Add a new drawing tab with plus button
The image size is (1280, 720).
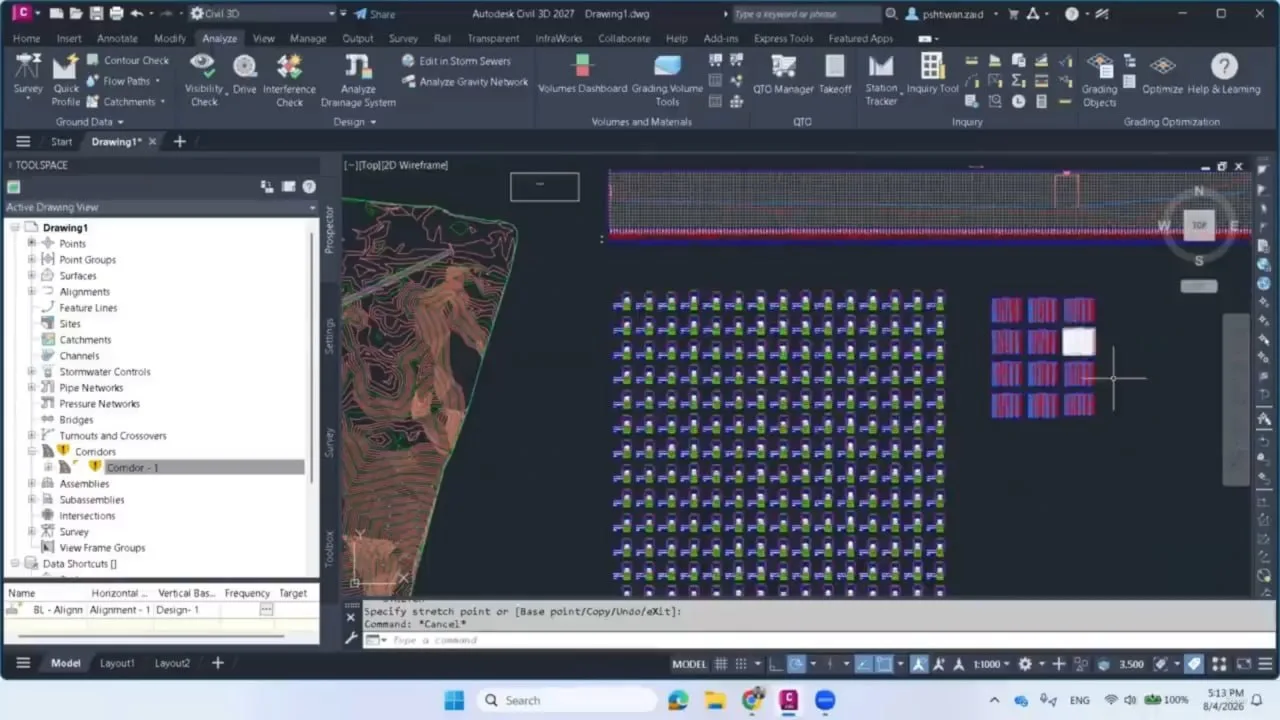[180, 142]
